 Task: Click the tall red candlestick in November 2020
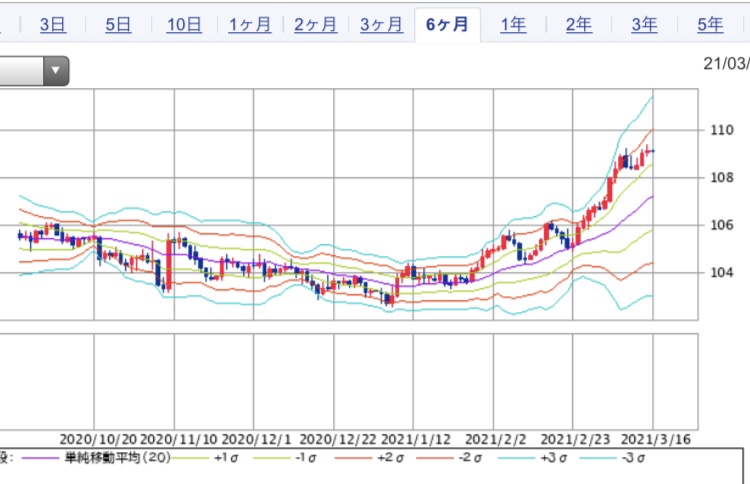pyautogui.click(x=168, y=263)
